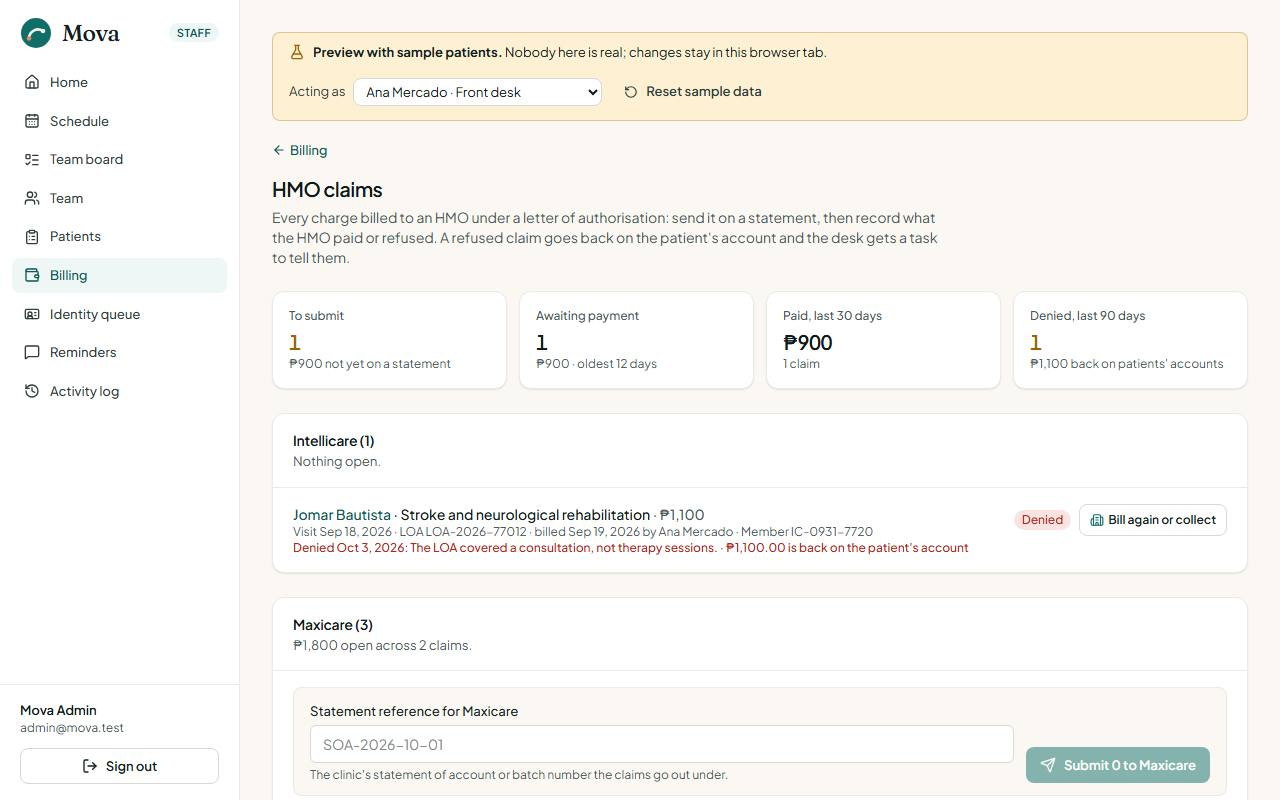Open the Acting as role dropdown
This screenshot has width=1280, height=800.
point(477,92)
